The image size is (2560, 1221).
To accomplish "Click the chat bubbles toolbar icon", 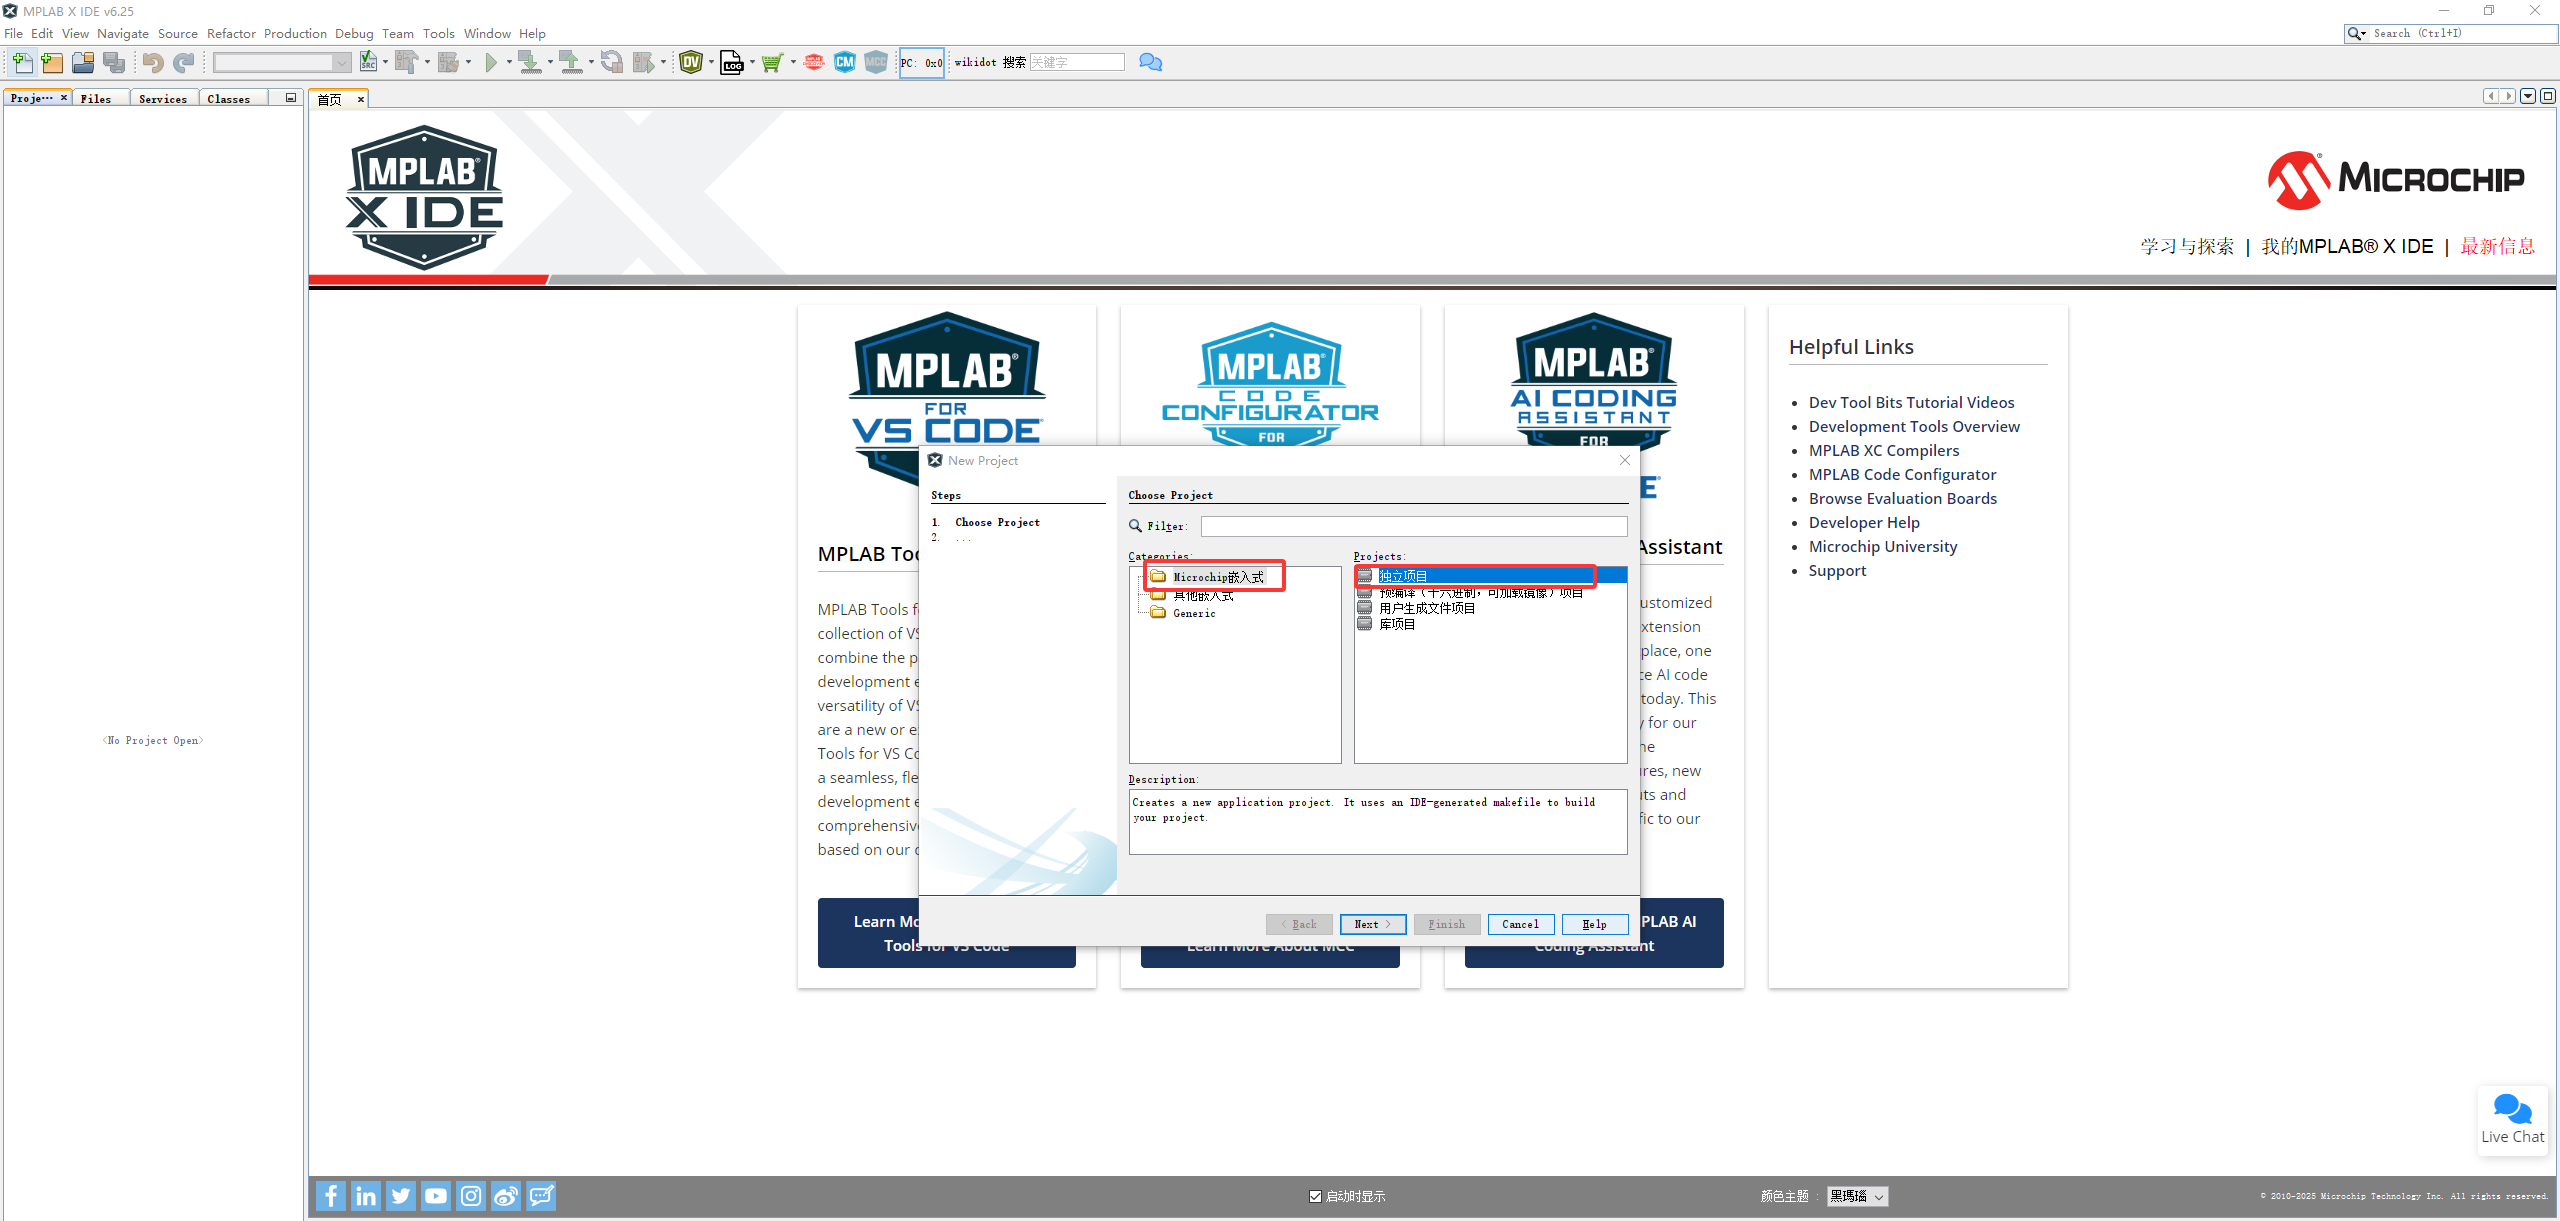I will pyautogui.click(x=1150, y=63).
